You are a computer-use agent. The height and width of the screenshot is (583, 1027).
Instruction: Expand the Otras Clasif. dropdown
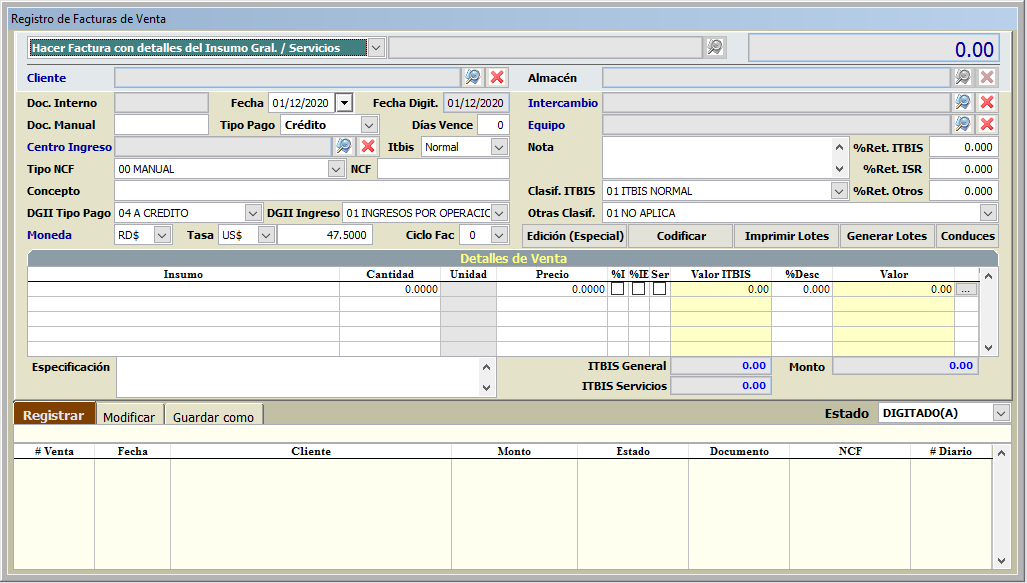(988, 213)
